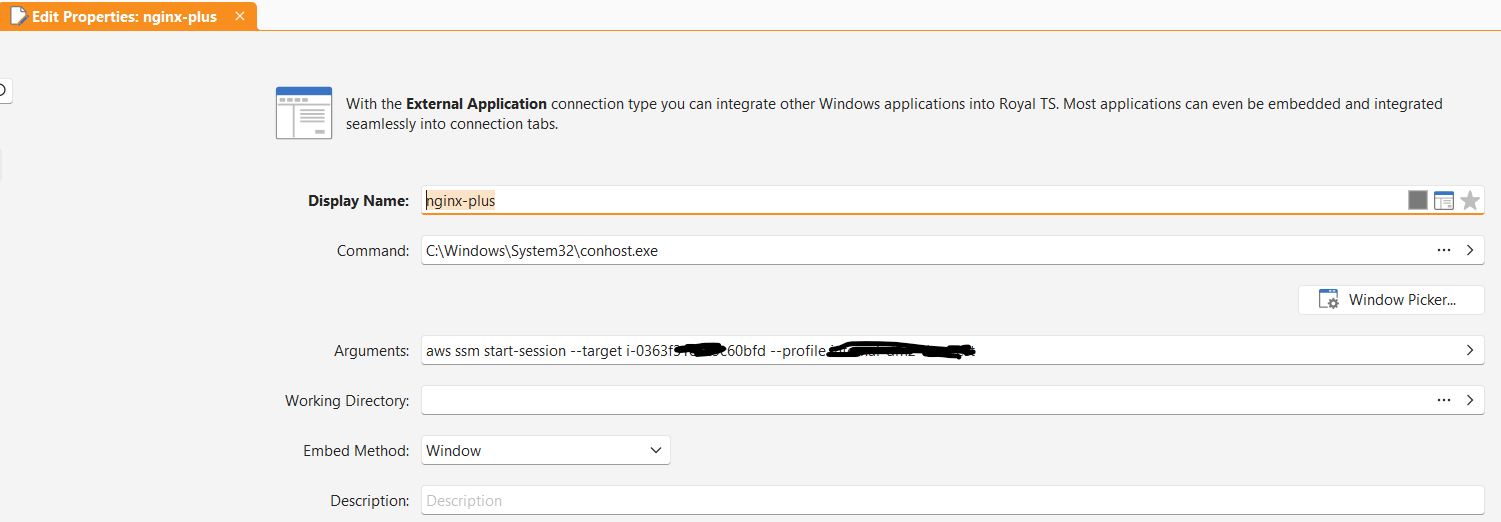The image size is (1501, 522).
Task: Click into the Description field
Action: tap(900, 501)
